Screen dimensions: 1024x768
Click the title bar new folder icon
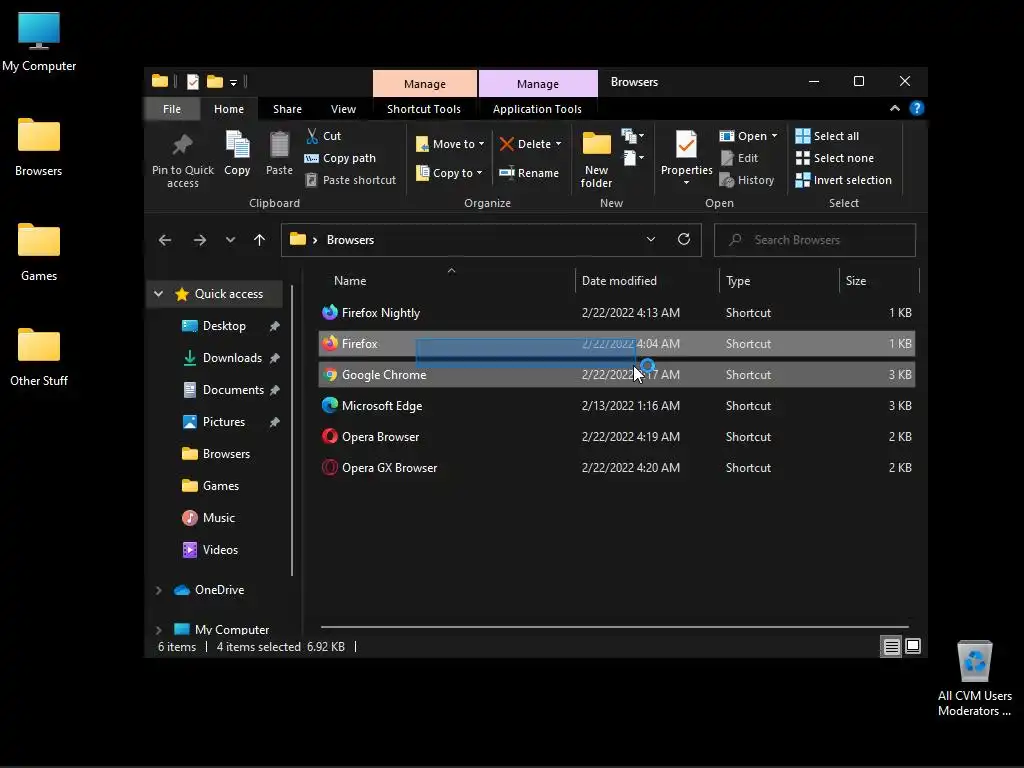pos(215,82)
